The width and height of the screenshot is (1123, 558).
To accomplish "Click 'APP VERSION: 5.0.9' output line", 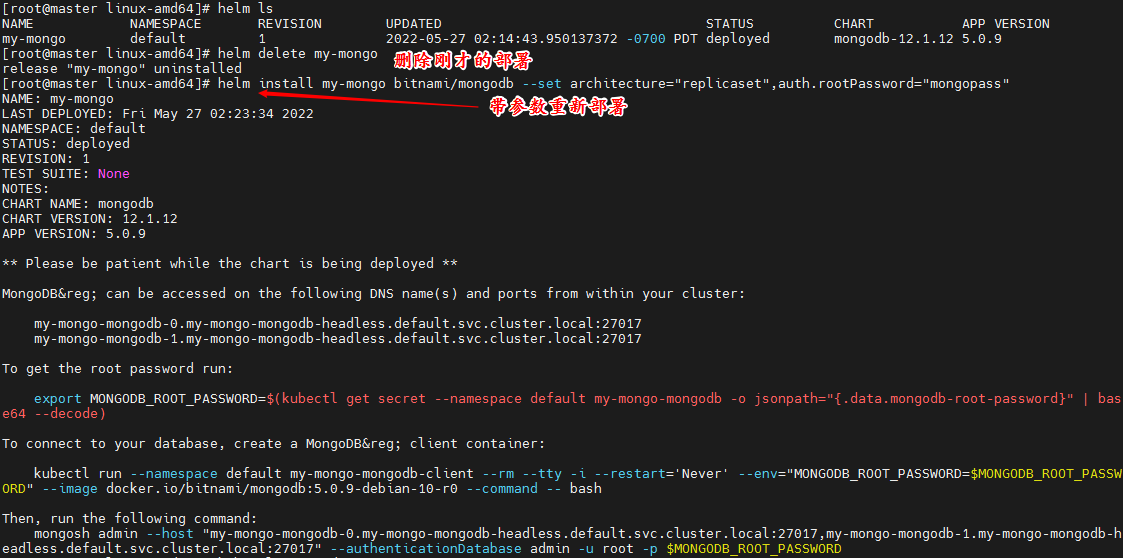I will (x=74, y=234).
